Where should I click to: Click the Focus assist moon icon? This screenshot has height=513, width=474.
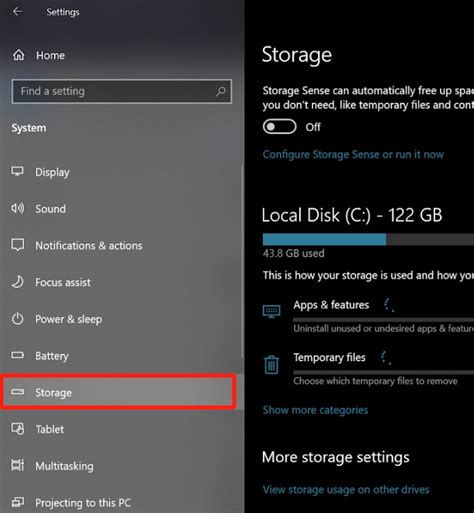coord(18,282)
